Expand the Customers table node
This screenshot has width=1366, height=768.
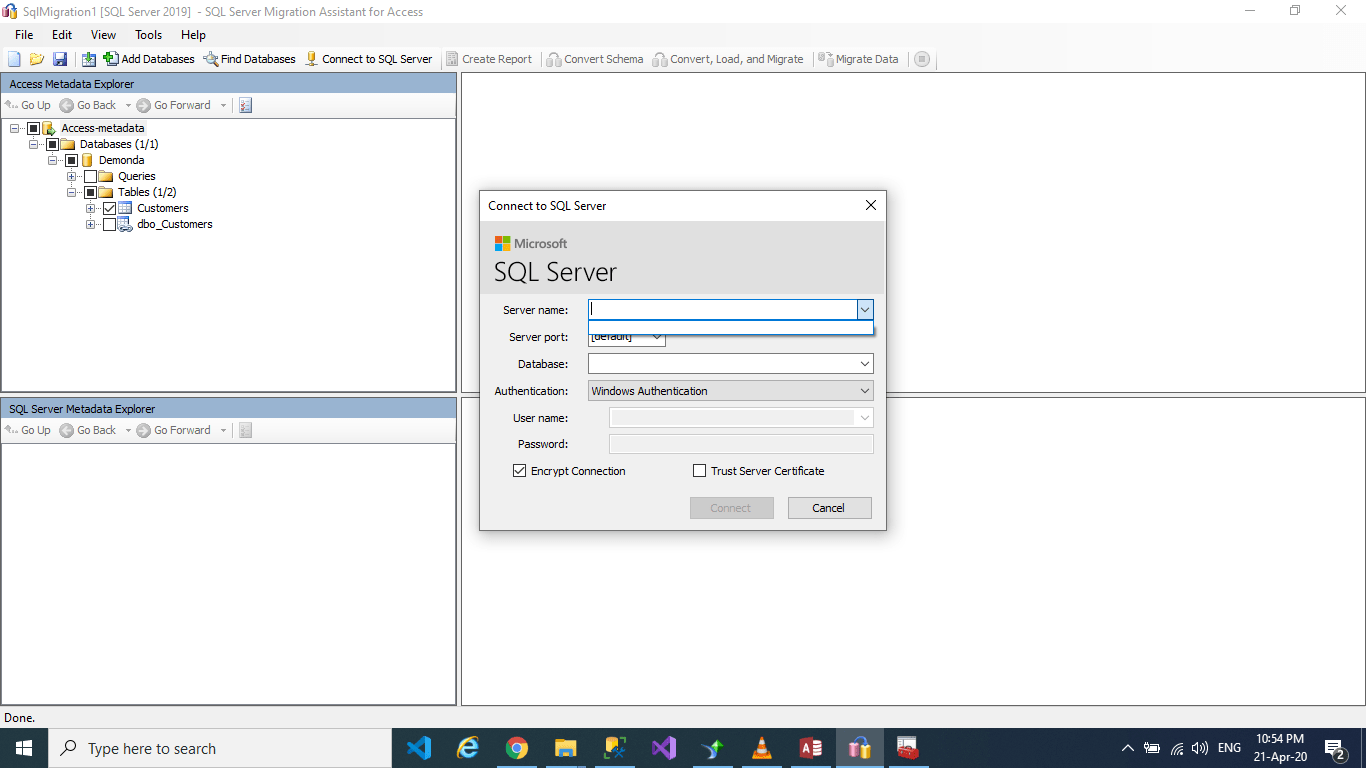tap(90, 208)
